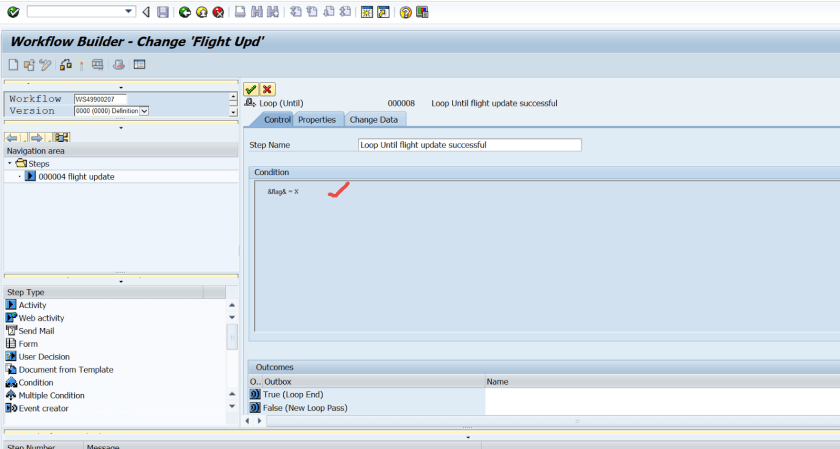Select the True (Loop End) outcome row
Image resolution: width=840 pixels, height=449 pixels.
coord(292,395)
